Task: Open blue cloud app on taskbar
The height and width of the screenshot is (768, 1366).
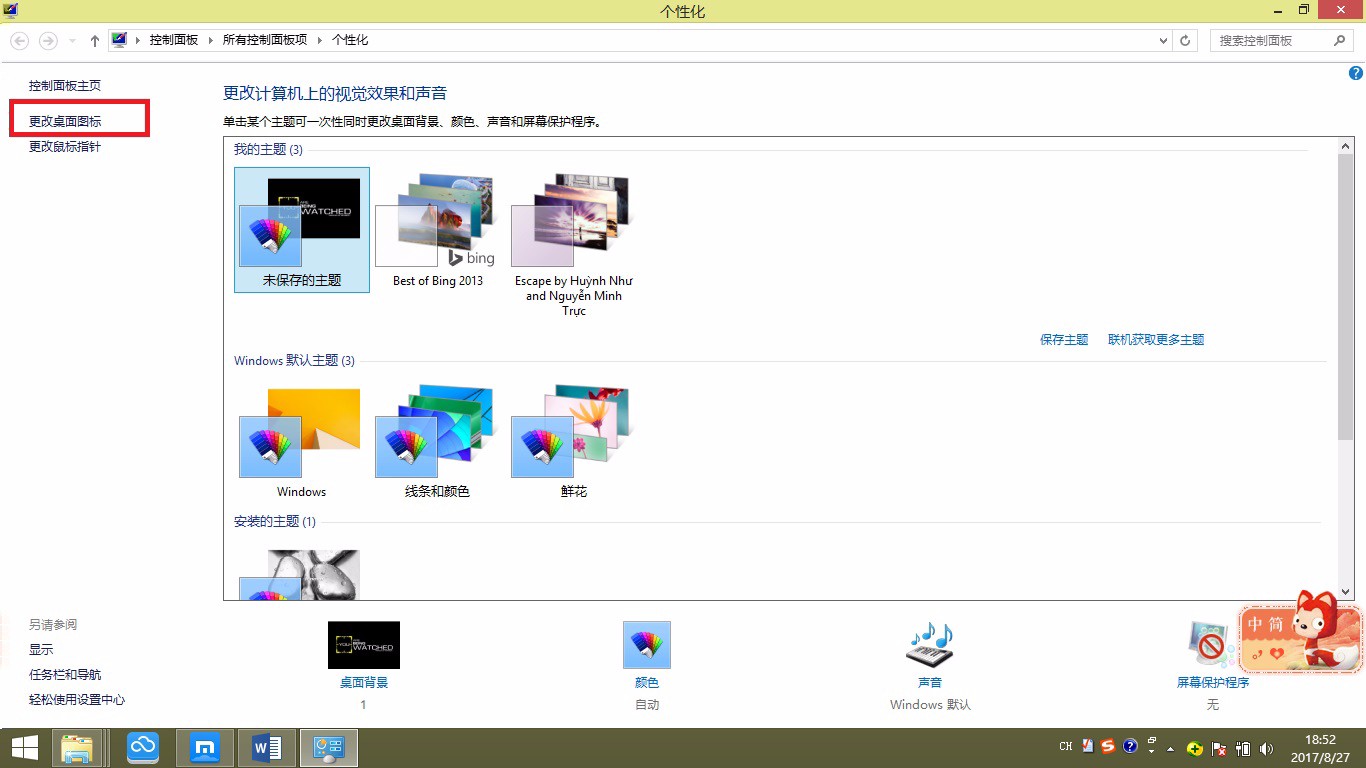Action: [144, 748]
